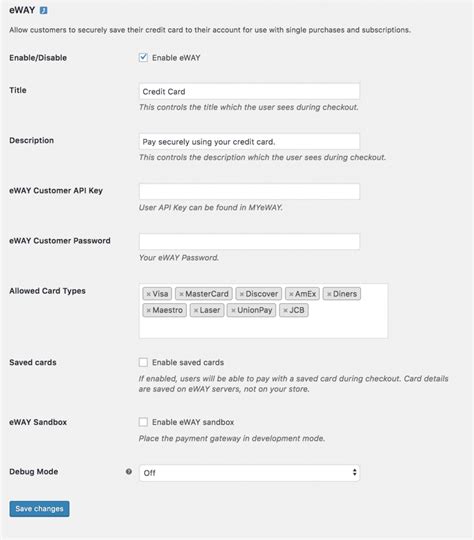Click the Debug Mode help tooltip icon
Image resolution: width=474 pixels, height=540 pixels.
tap(129, 471)
